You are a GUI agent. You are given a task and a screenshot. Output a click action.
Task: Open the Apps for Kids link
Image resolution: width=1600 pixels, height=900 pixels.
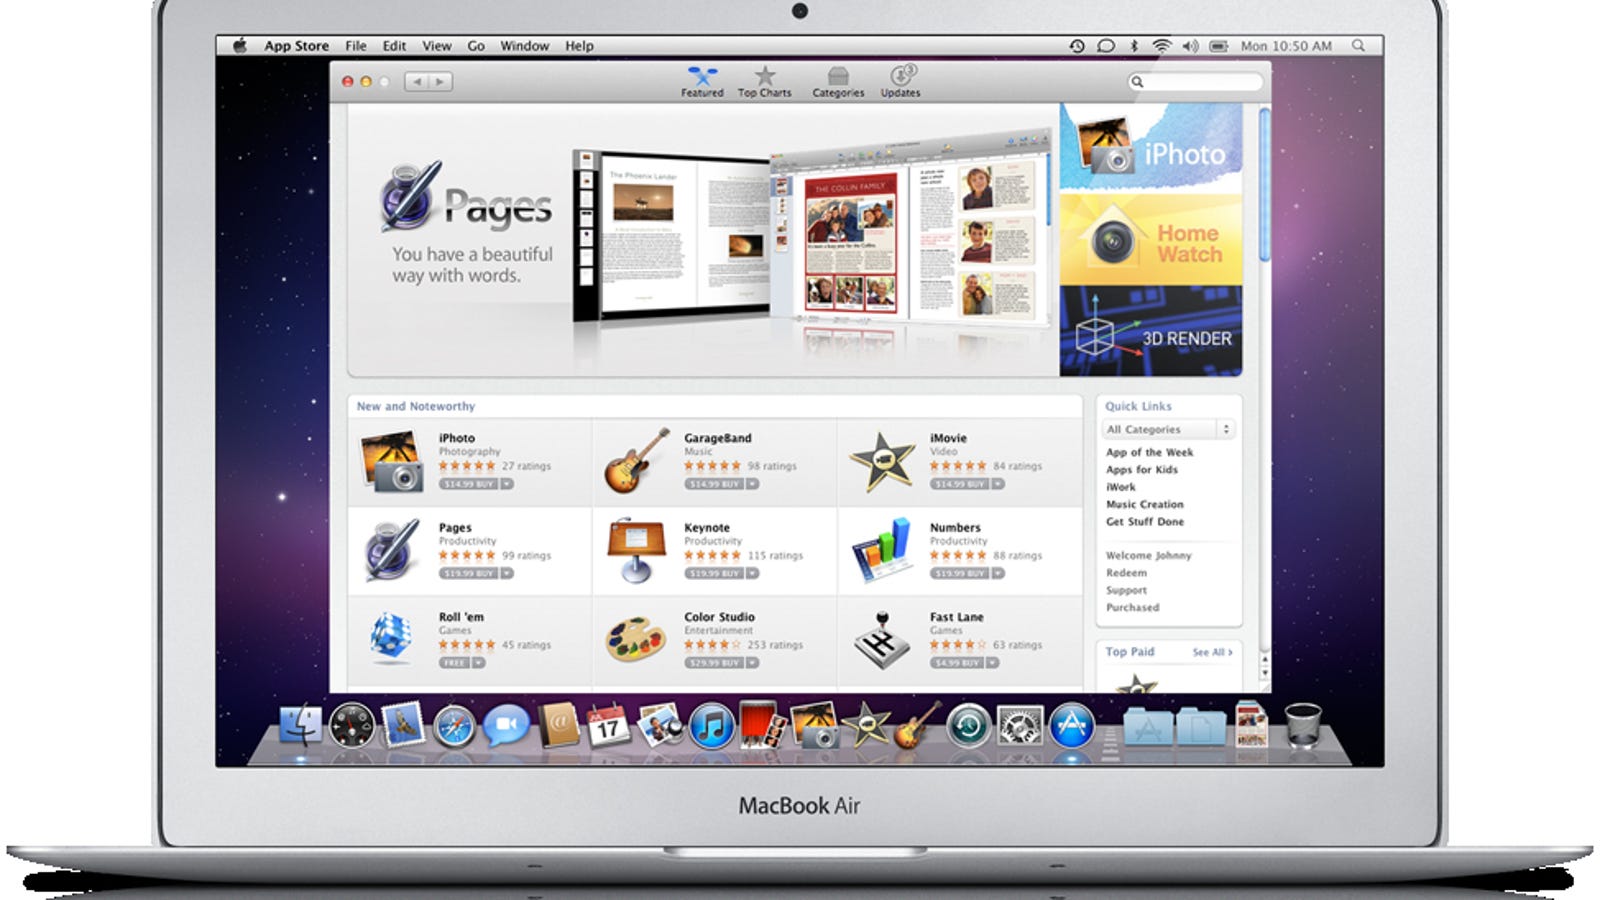(x=1141, y=469)
